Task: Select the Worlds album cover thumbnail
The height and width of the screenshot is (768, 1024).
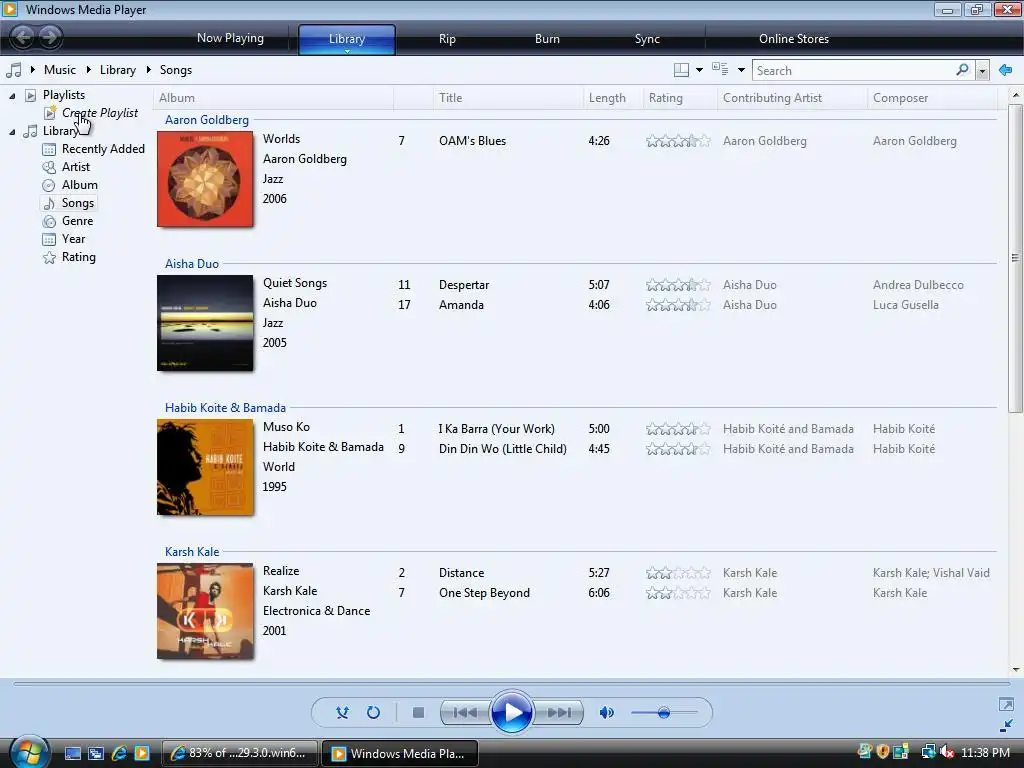Action: click(x=205, y=179)
